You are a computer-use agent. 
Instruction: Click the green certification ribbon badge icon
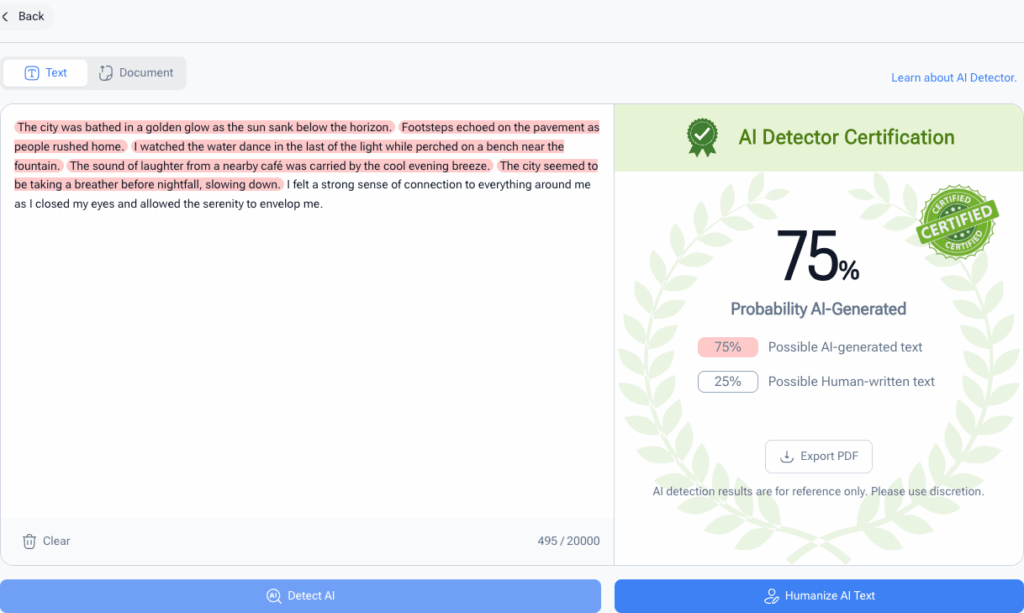[702, 137]
